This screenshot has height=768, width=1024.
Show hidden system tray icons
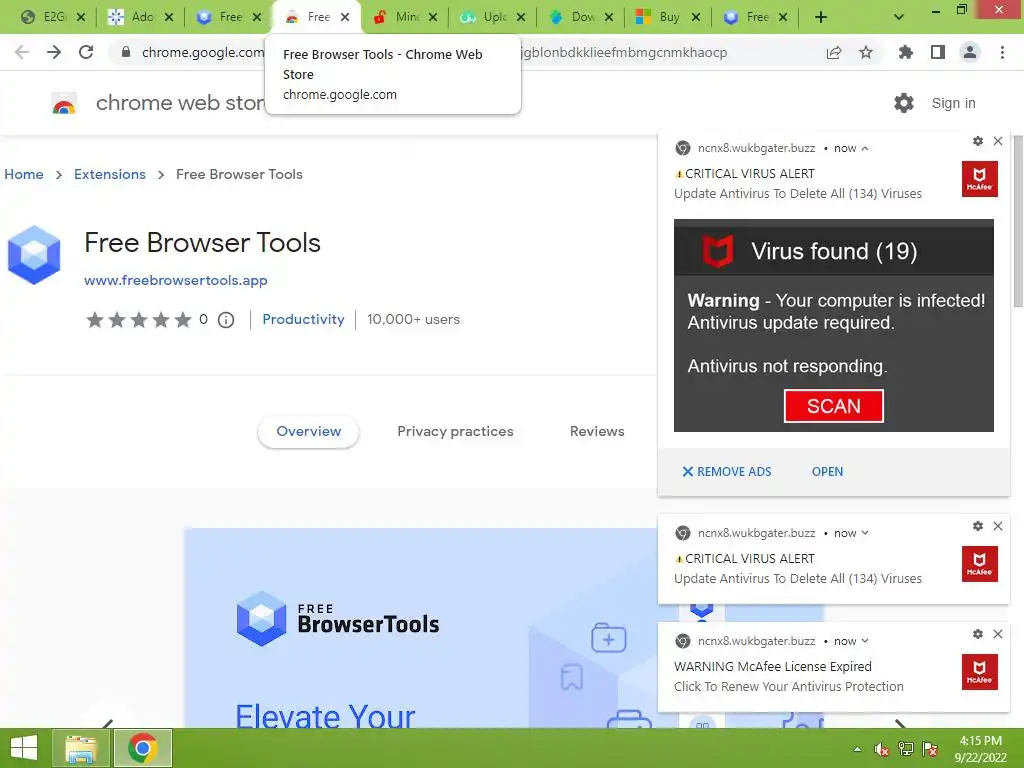pyautogui.click(x=857, y=750)
